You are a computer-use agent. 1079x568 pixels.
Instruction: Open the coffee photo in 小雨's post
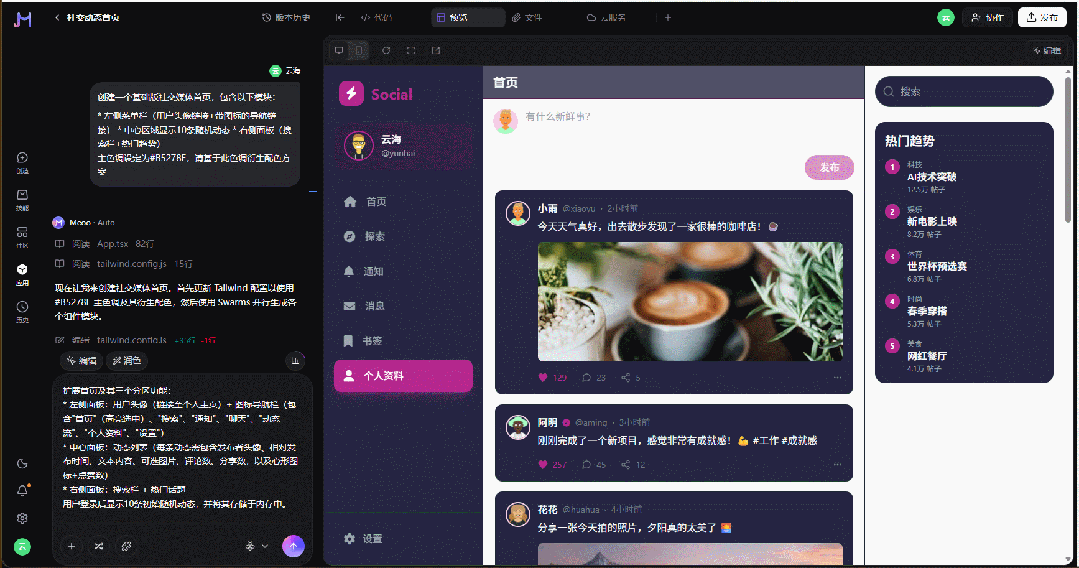[690, 301]
